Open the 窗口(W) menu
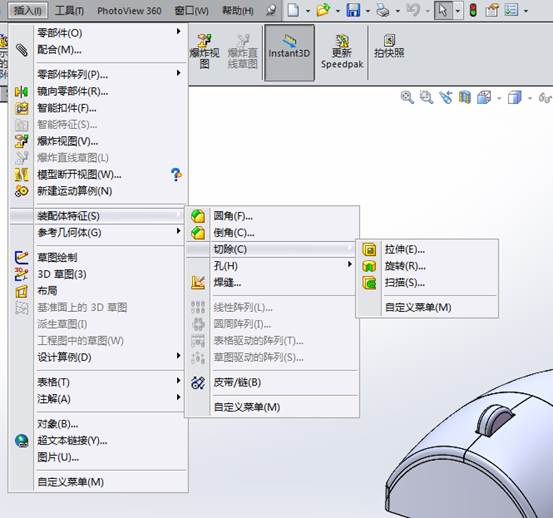The height and width of the screenshot is (518, 553). 192,11
